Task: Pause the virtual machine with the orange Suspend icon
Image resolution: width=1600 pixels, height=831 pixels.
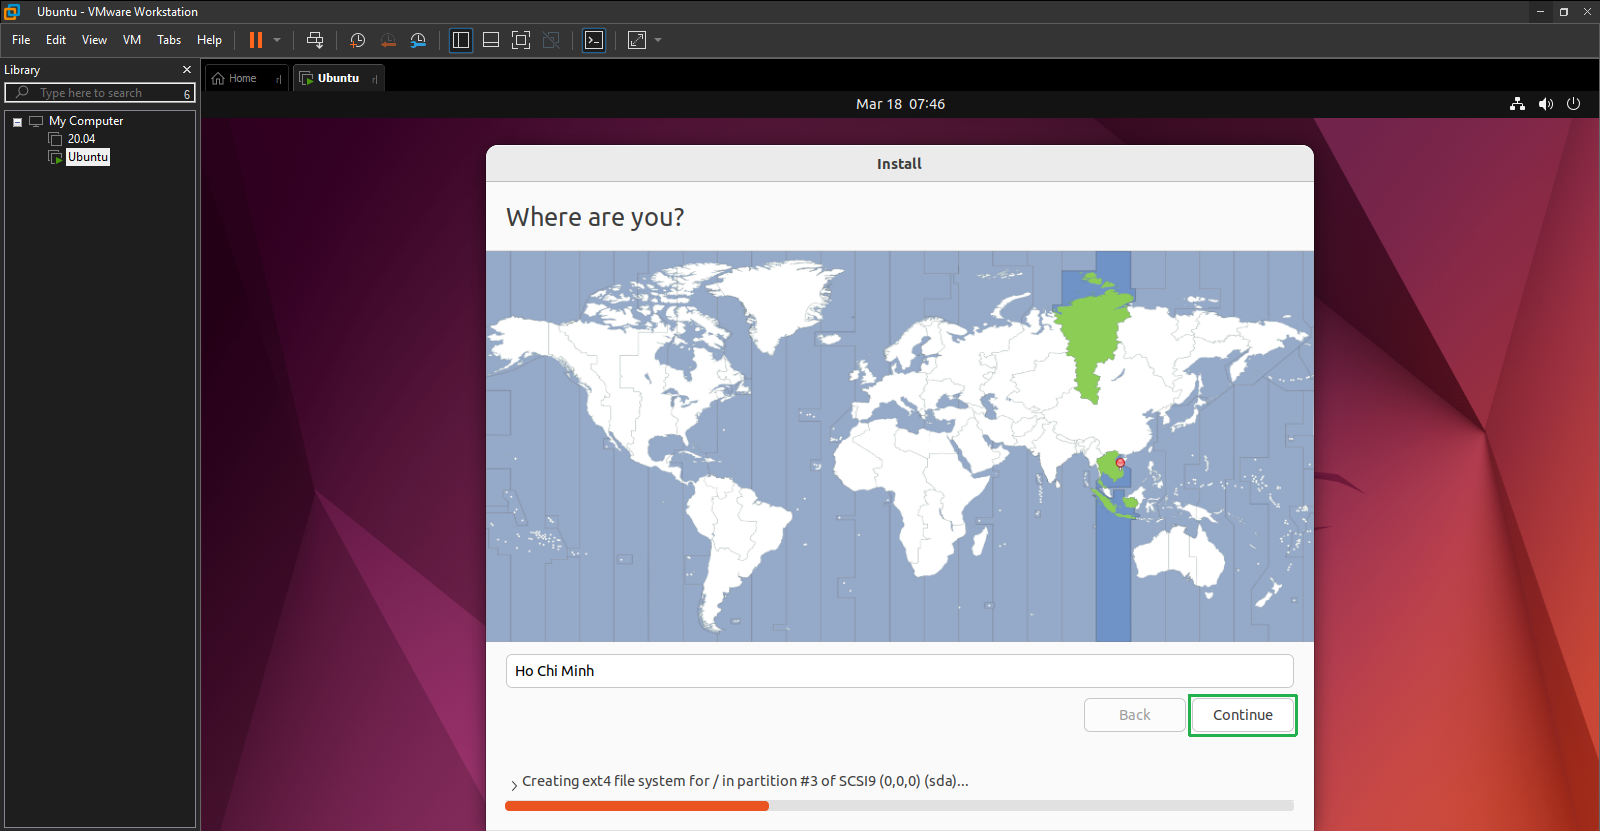Action: pos(256,40)
